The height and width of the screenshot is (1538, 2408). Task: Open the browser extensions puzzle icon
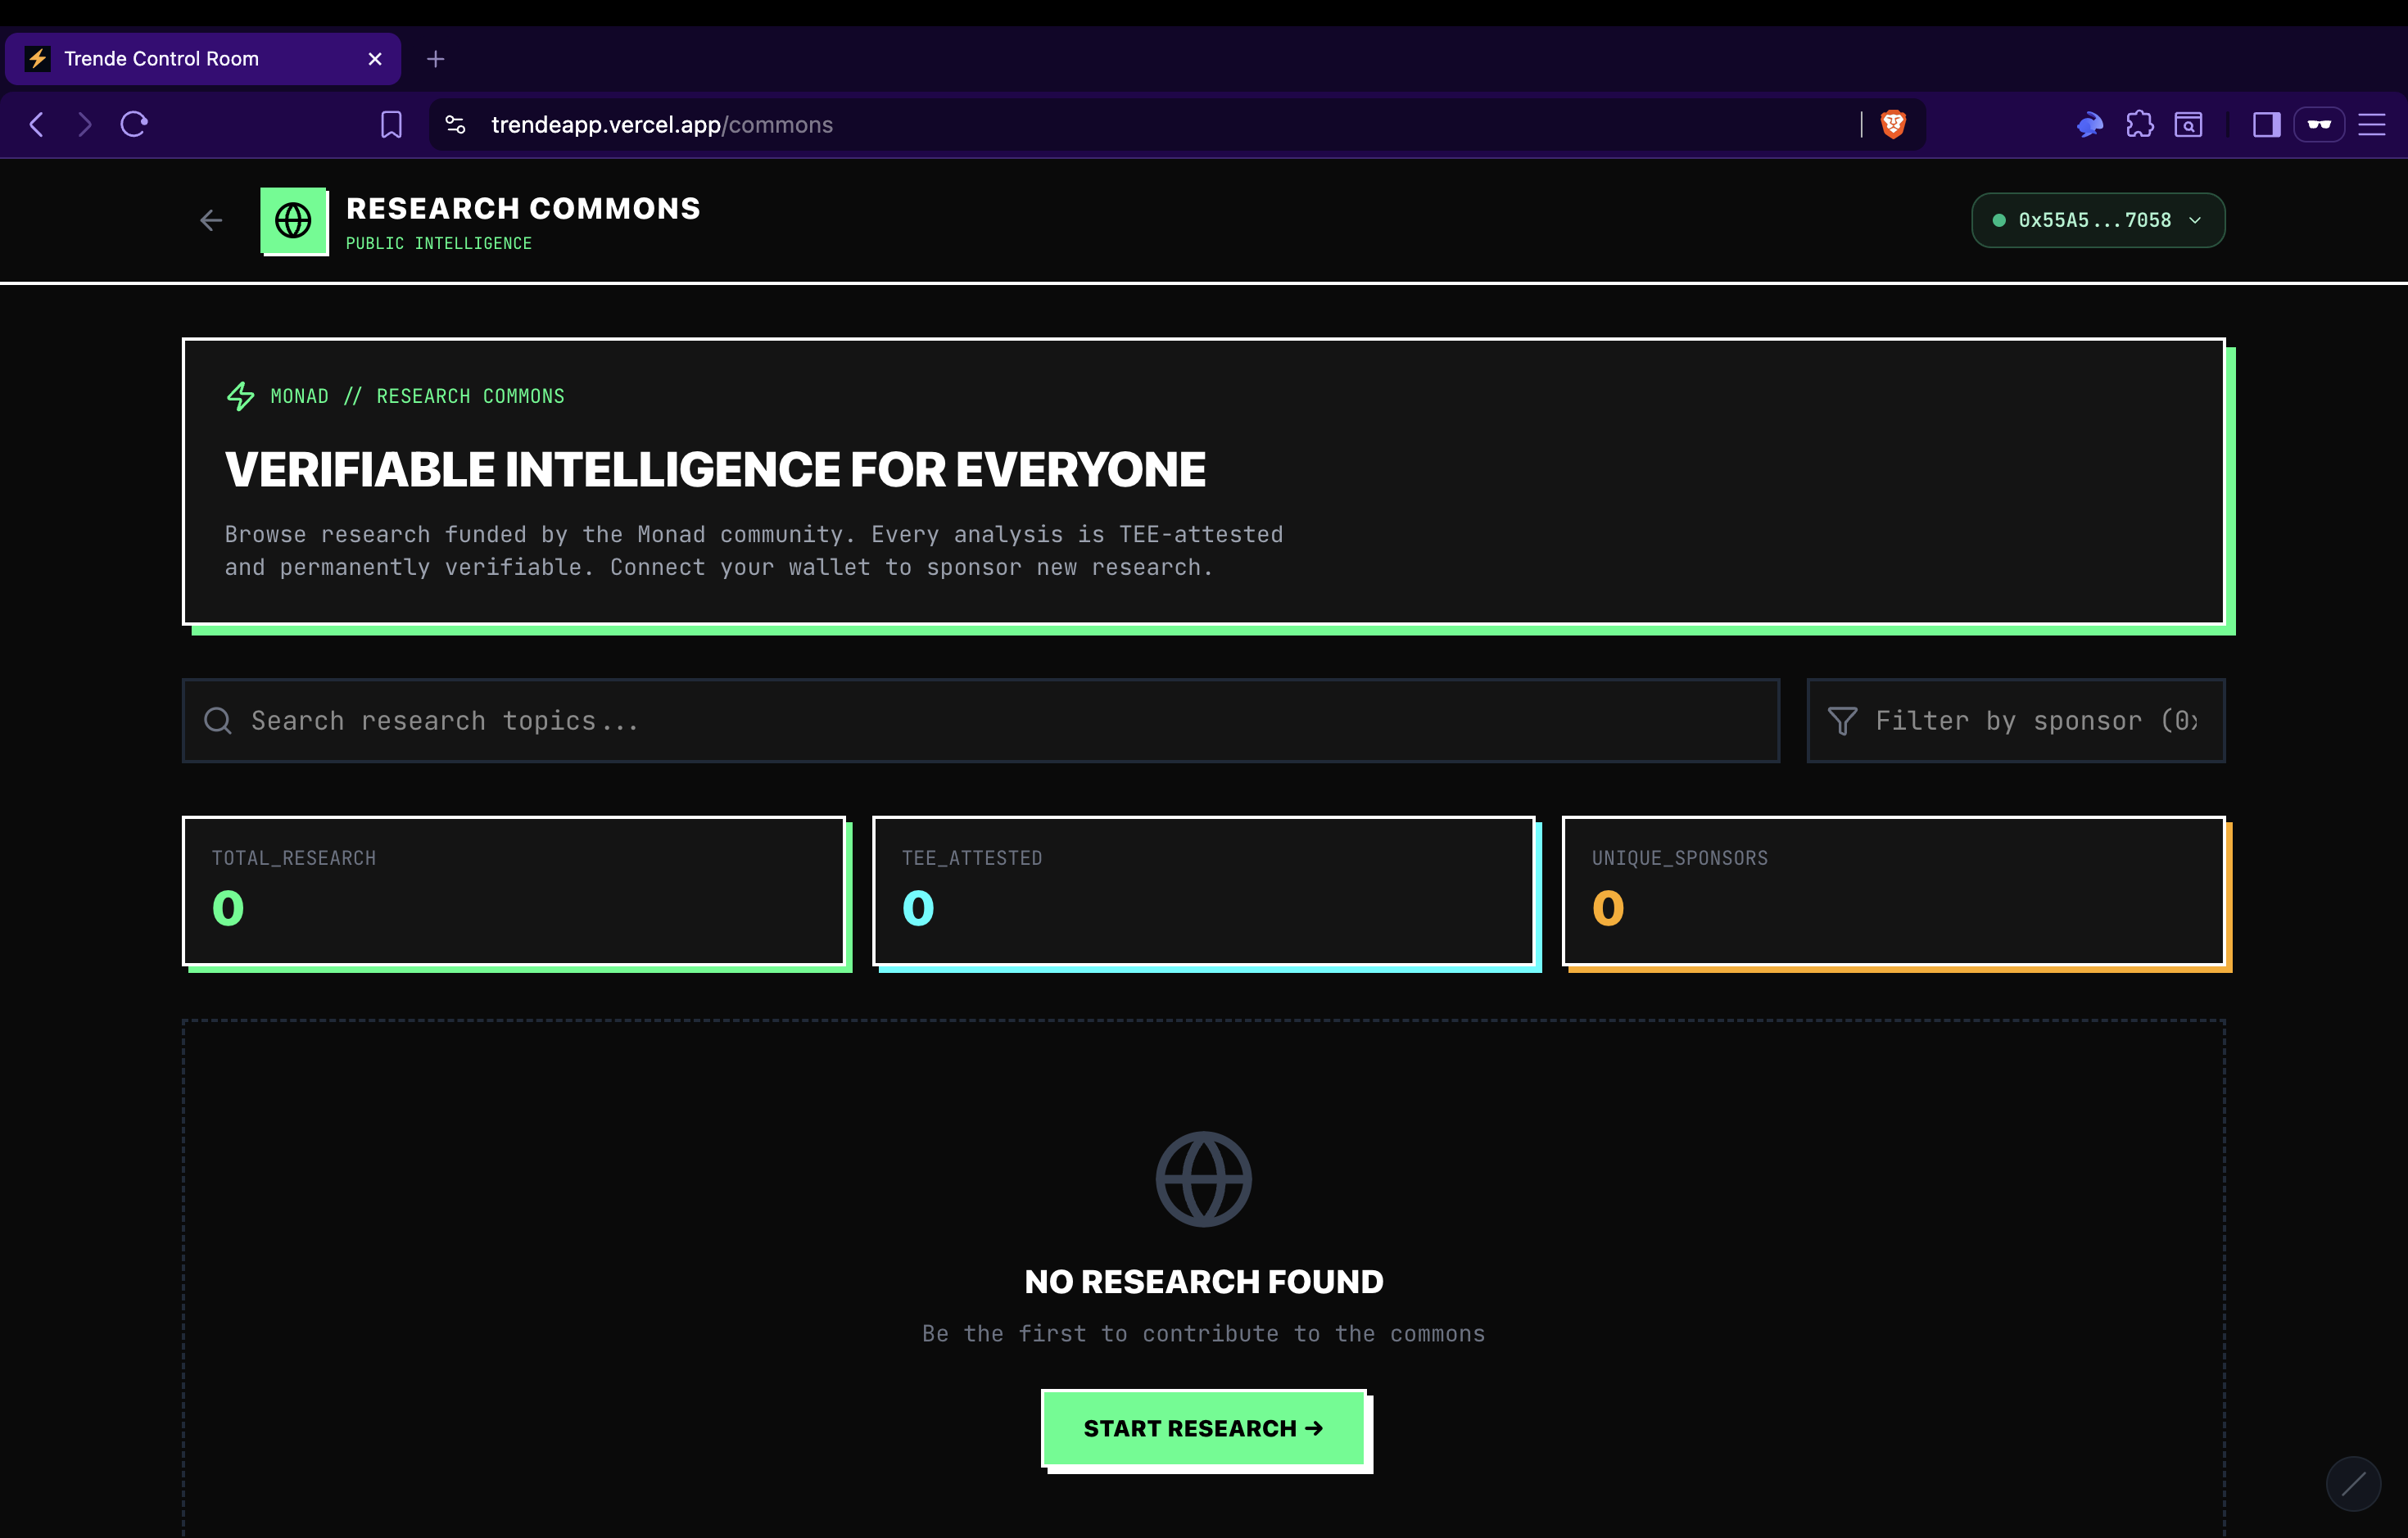(2139, 124)
